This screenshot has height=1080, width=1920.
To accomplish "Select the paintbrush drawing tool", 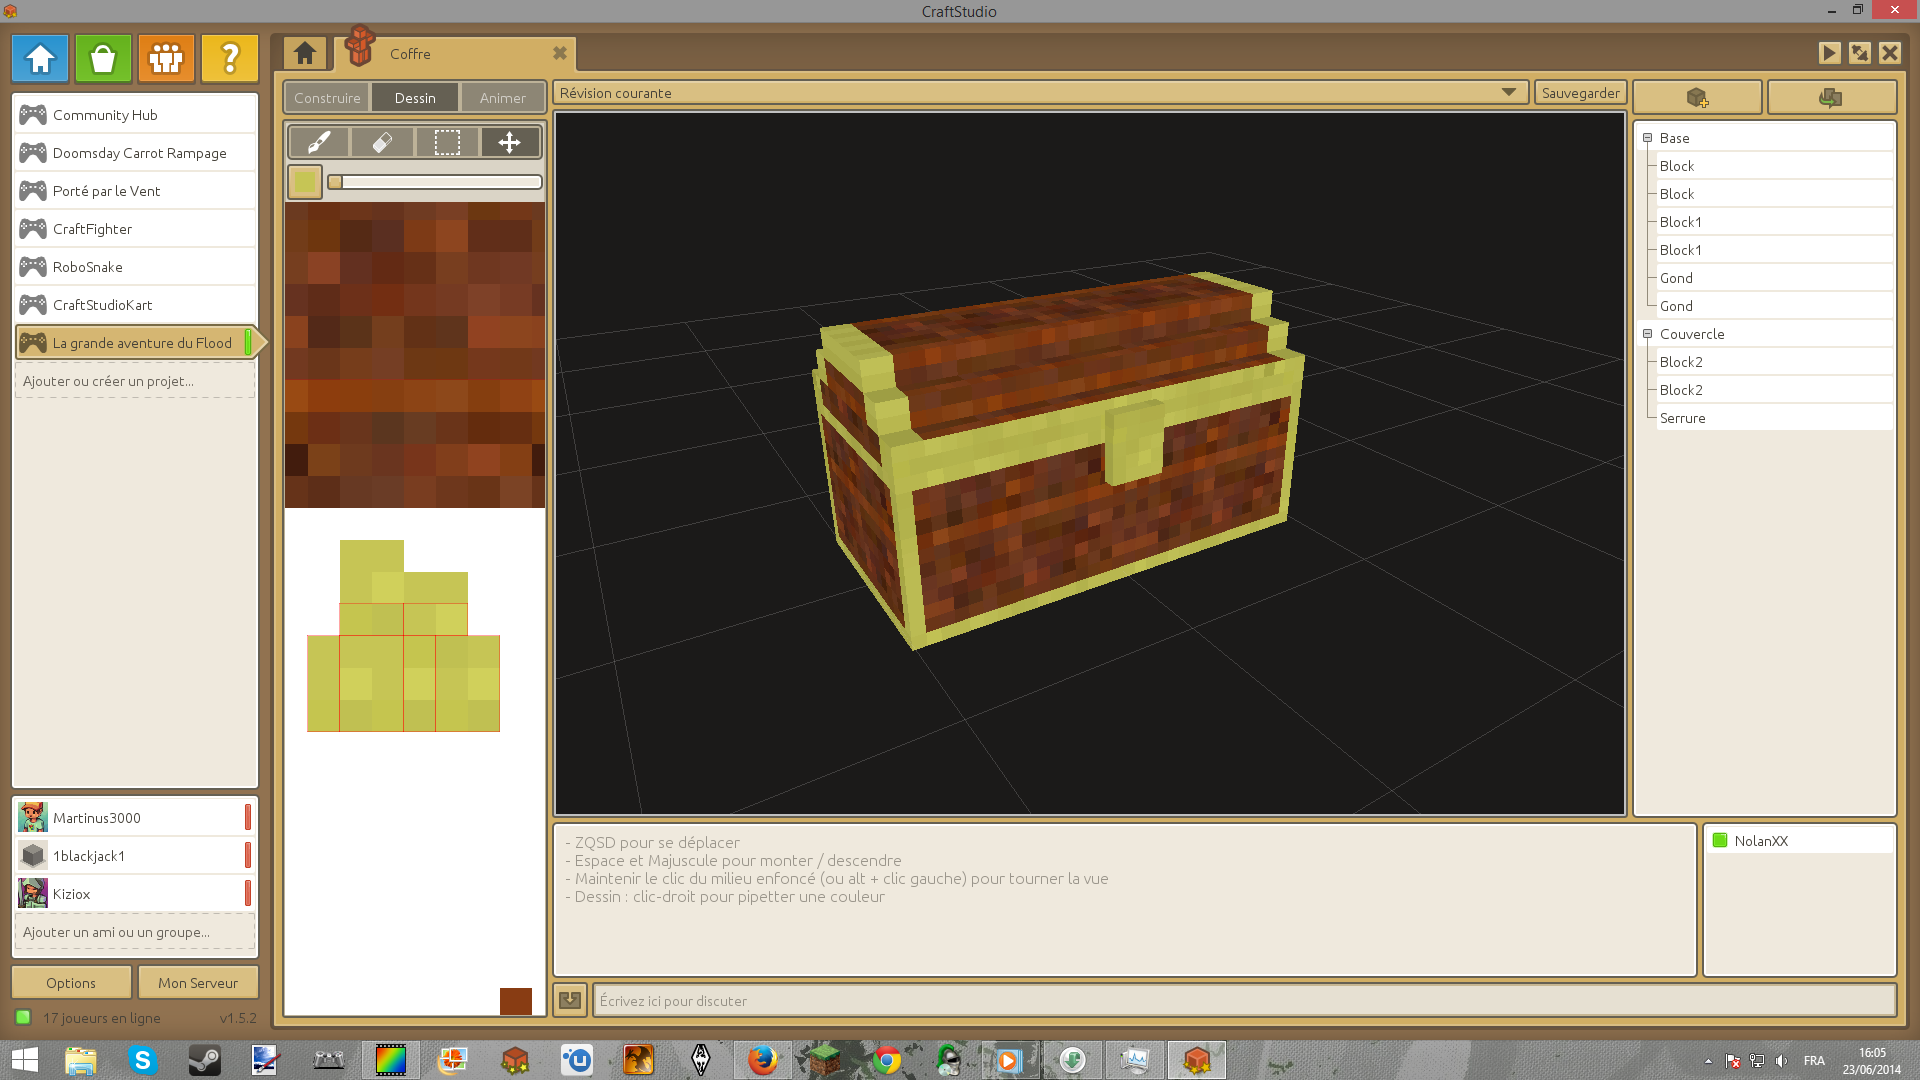I will click(319, 143).
